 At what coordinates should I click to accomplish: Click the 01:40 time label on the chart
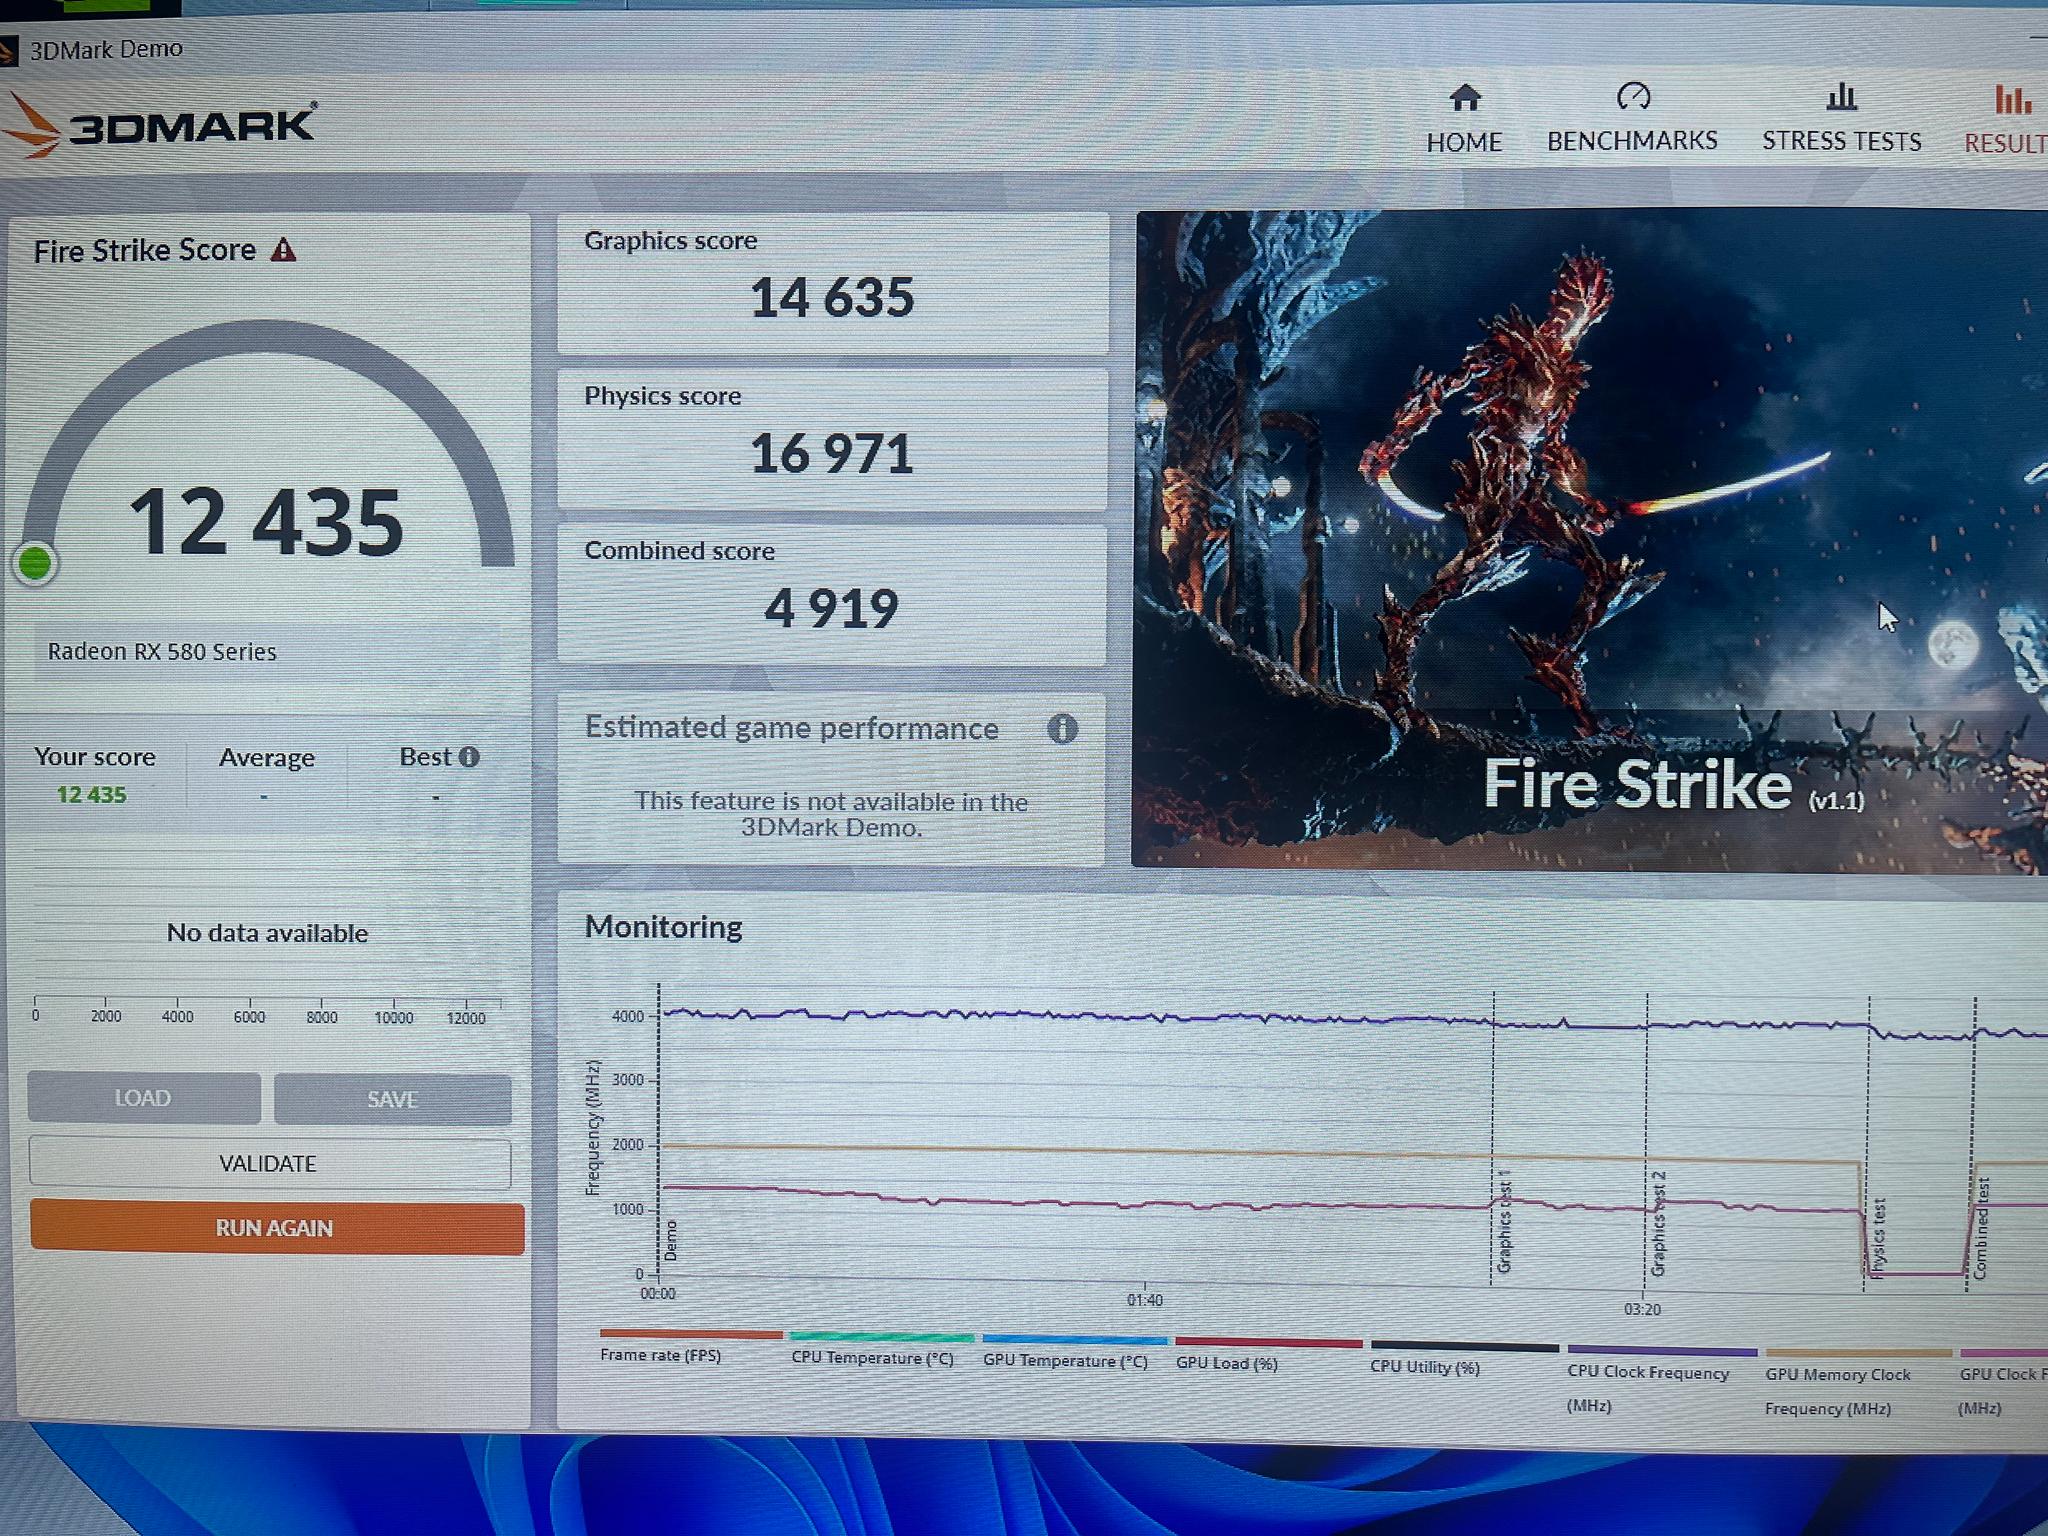(x=1145, y=1300)
